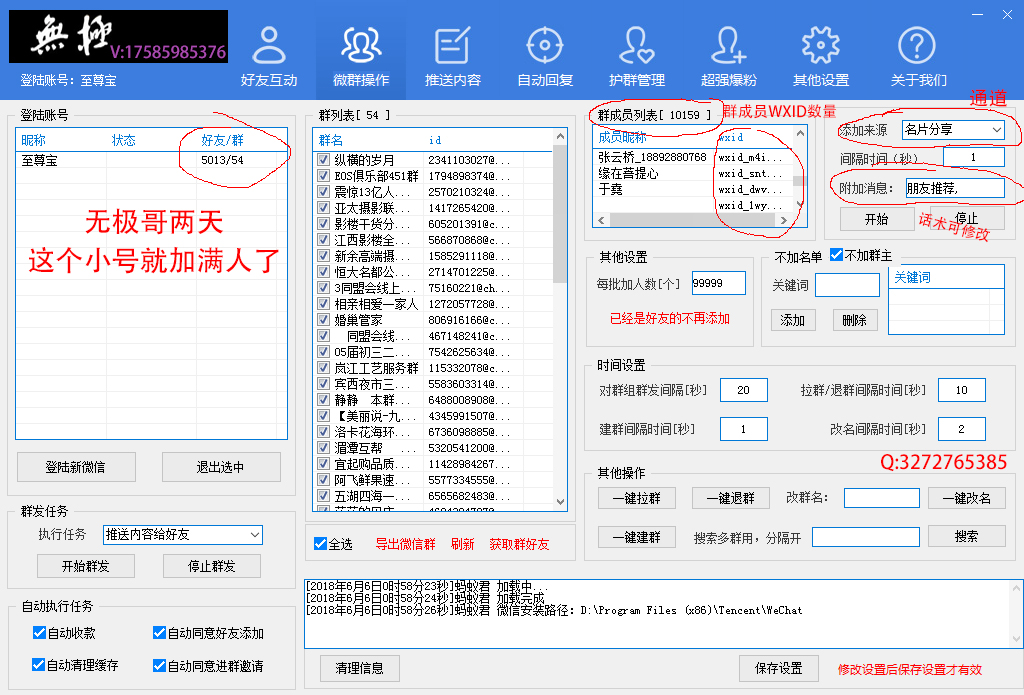The height and width of the screenshot is (695, 1024).
Task: Click 保存设置 to save settings
Action: (x=778, y=668)
